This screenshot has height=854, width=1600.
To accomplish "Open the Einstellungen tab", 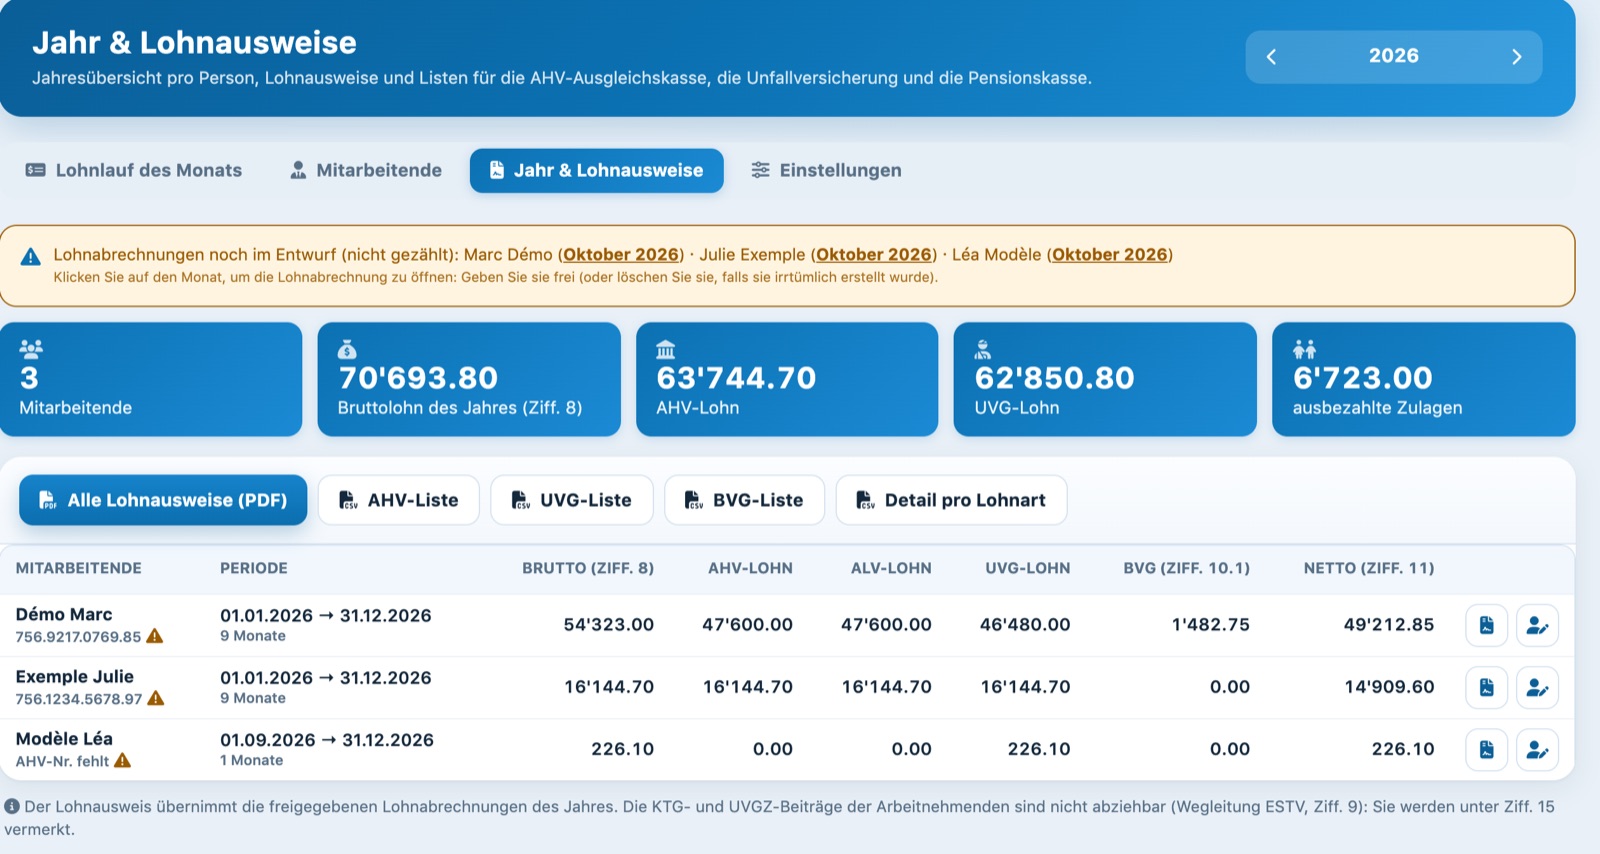I will 827,170.
